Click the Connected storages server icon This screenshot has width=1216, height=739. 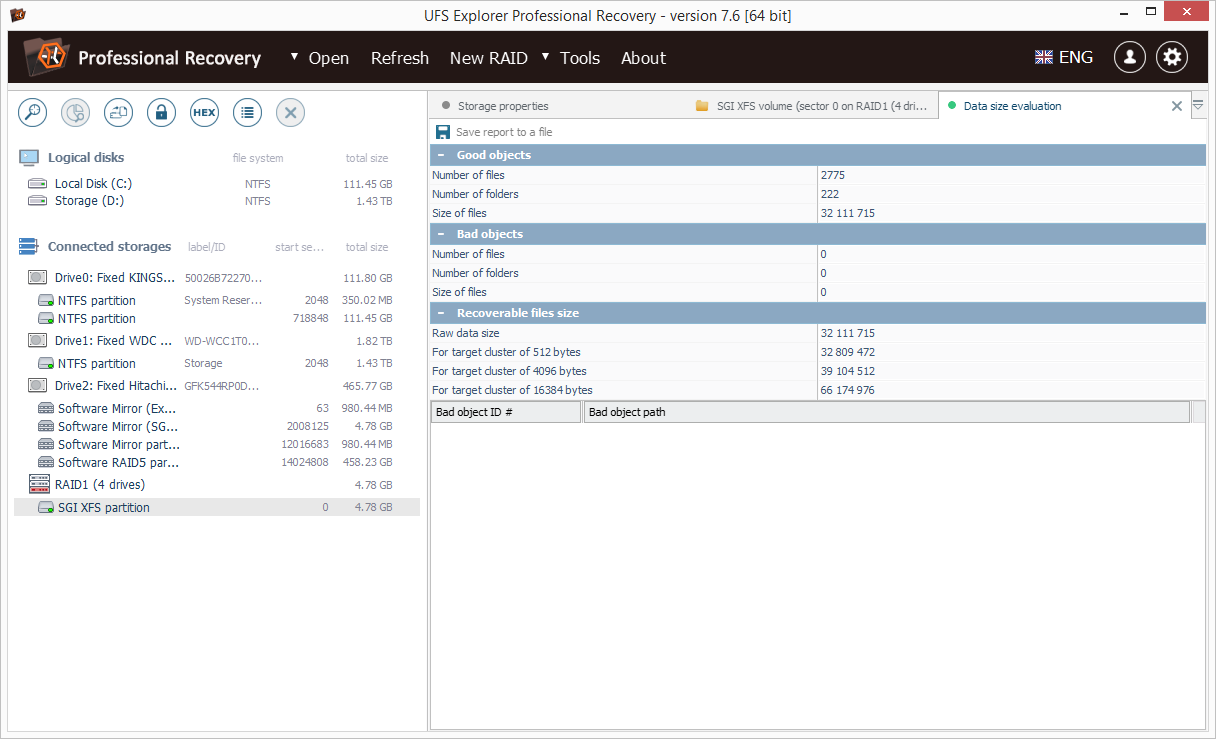[x=29, y=247]
